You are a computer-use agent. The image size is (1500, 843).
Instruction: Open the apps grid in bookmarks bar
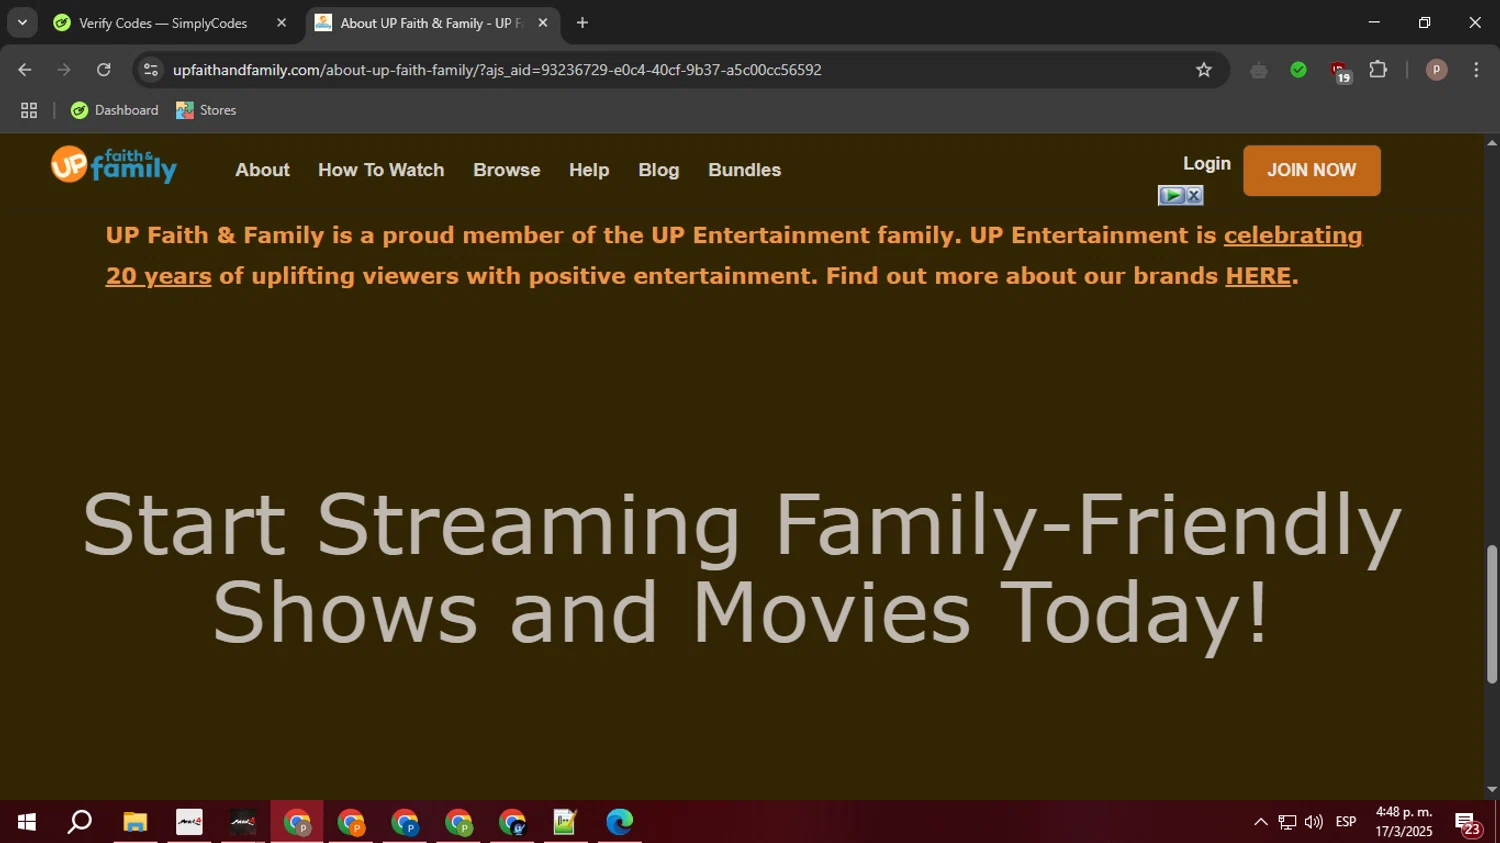29,110
